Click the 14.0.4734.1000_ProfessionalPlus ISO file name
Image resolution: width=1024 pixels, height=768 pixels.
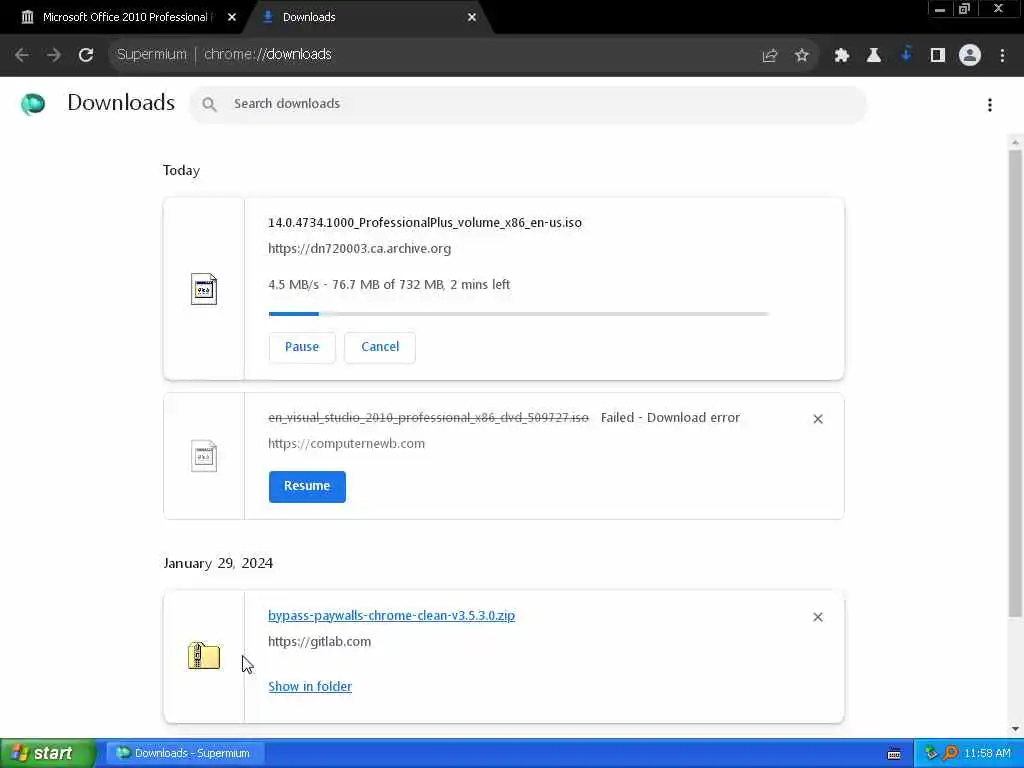(x=425, y=223)
